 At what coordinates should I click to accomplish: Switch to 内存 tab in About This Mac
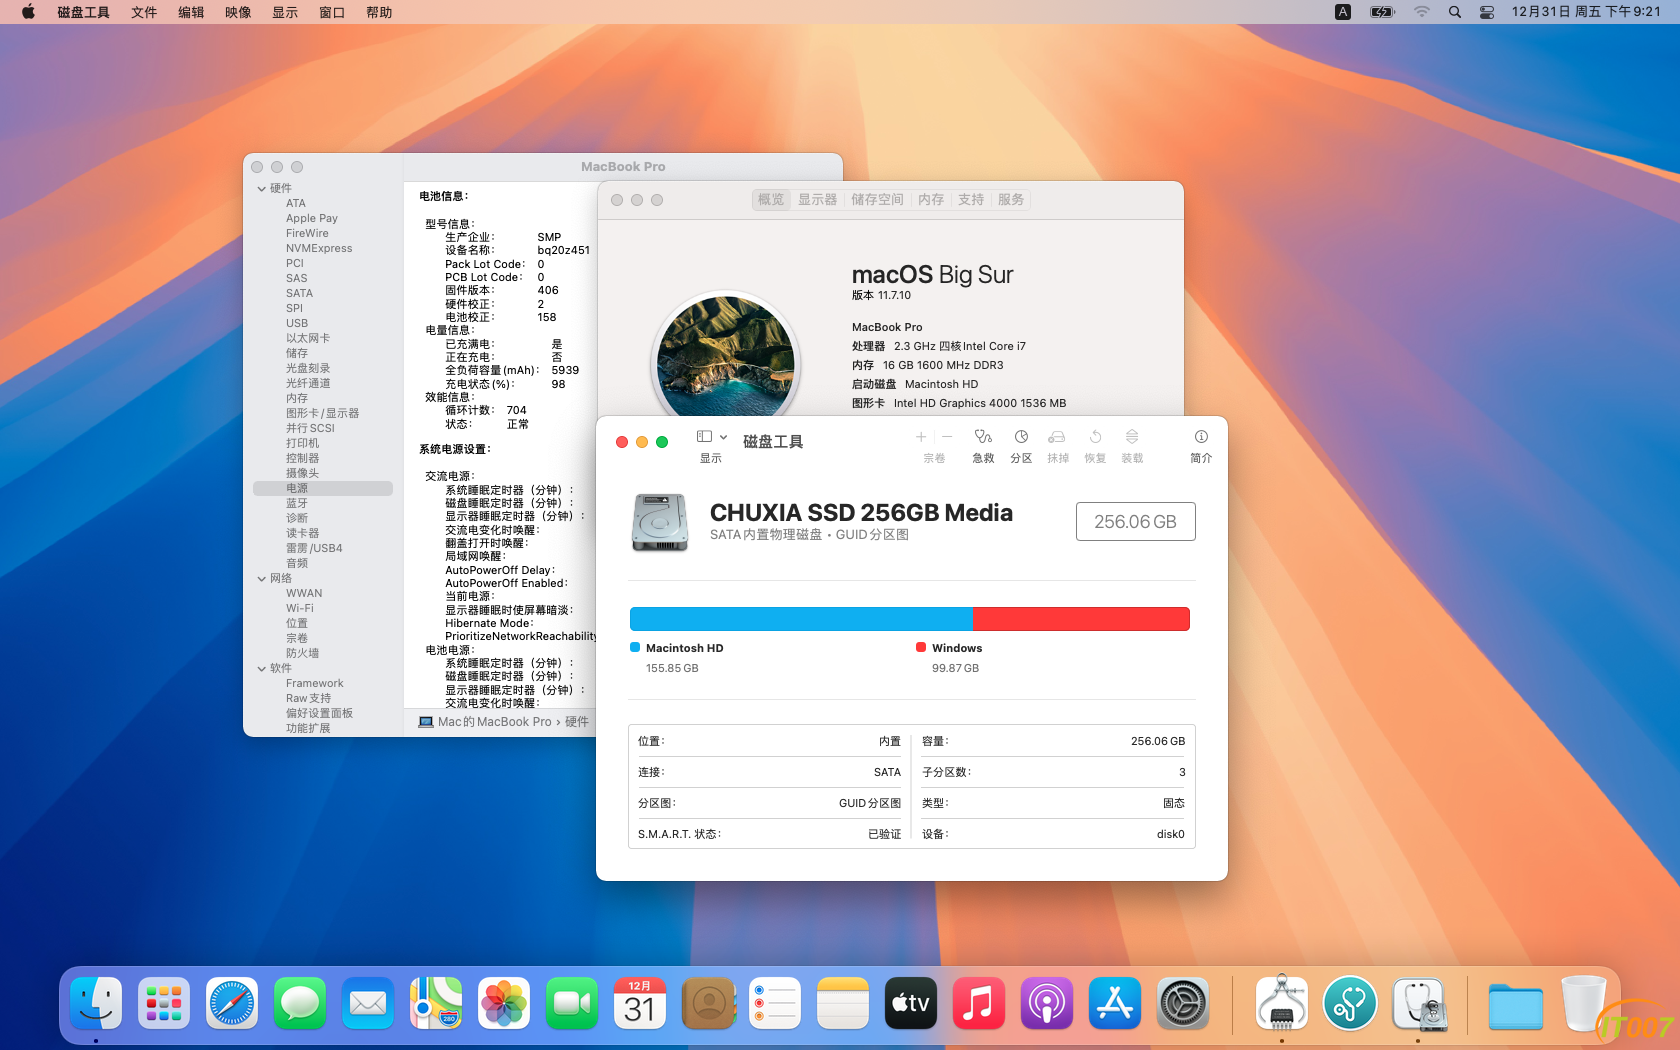click(x=931, y=200)
